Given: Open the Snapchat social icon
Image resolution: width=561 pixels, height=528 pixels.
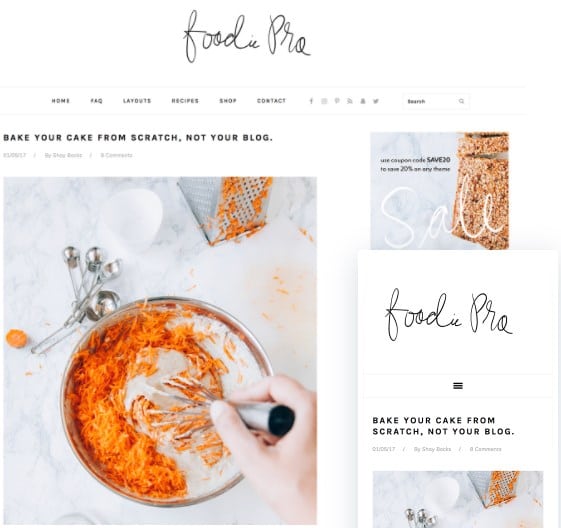Looking at the screenshot, I should [362, 101].
